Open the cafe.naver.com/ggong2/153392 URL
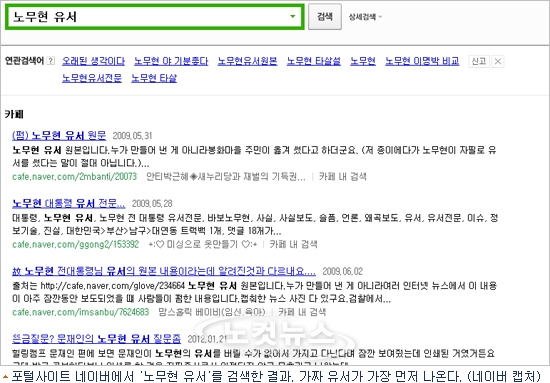 tap(75, 244)
